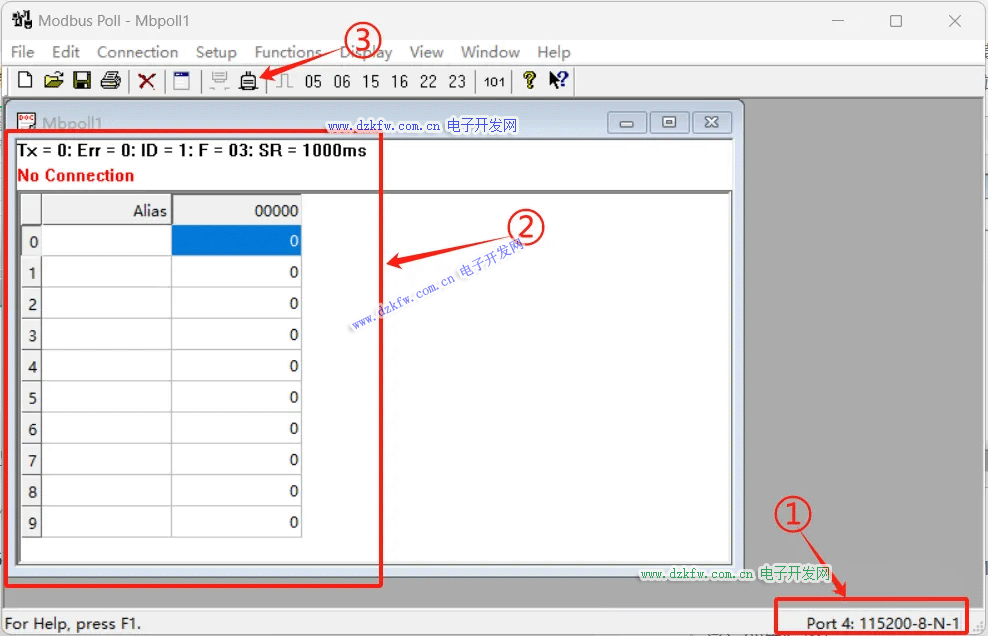The image size is (988, 636).
Task: Maximize the Modbus Poll main window
Action: (x=896, y=21)
